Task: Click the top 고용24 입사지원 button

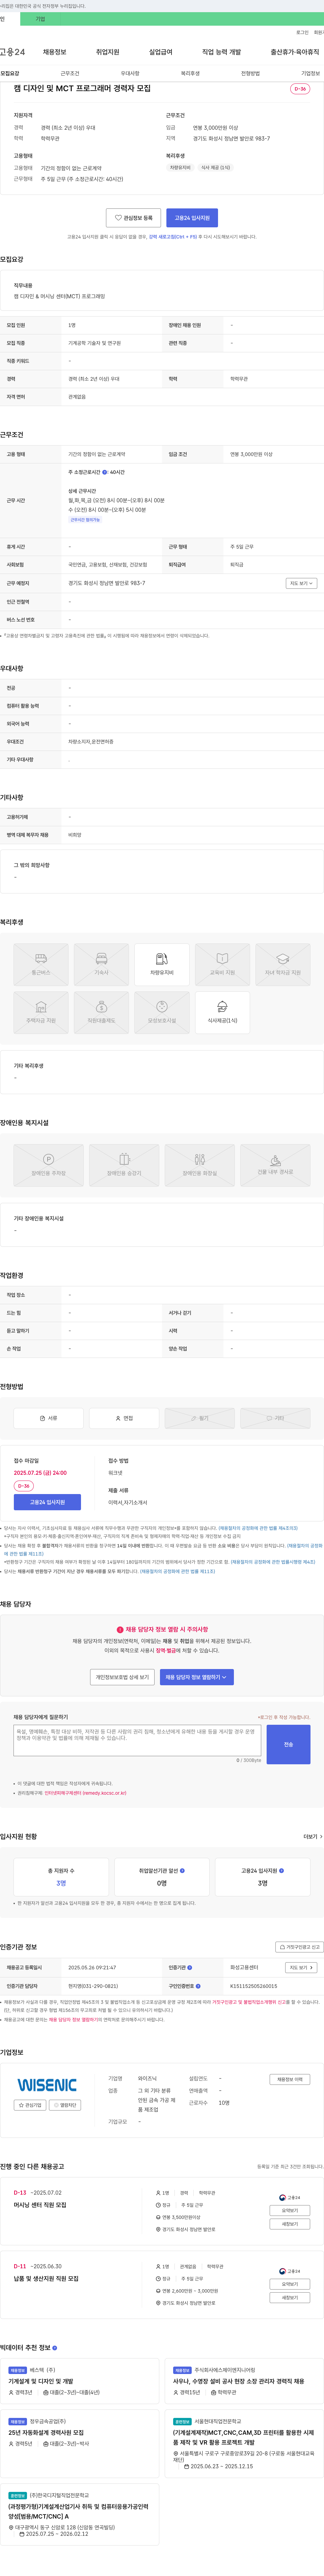Action: 192,218
